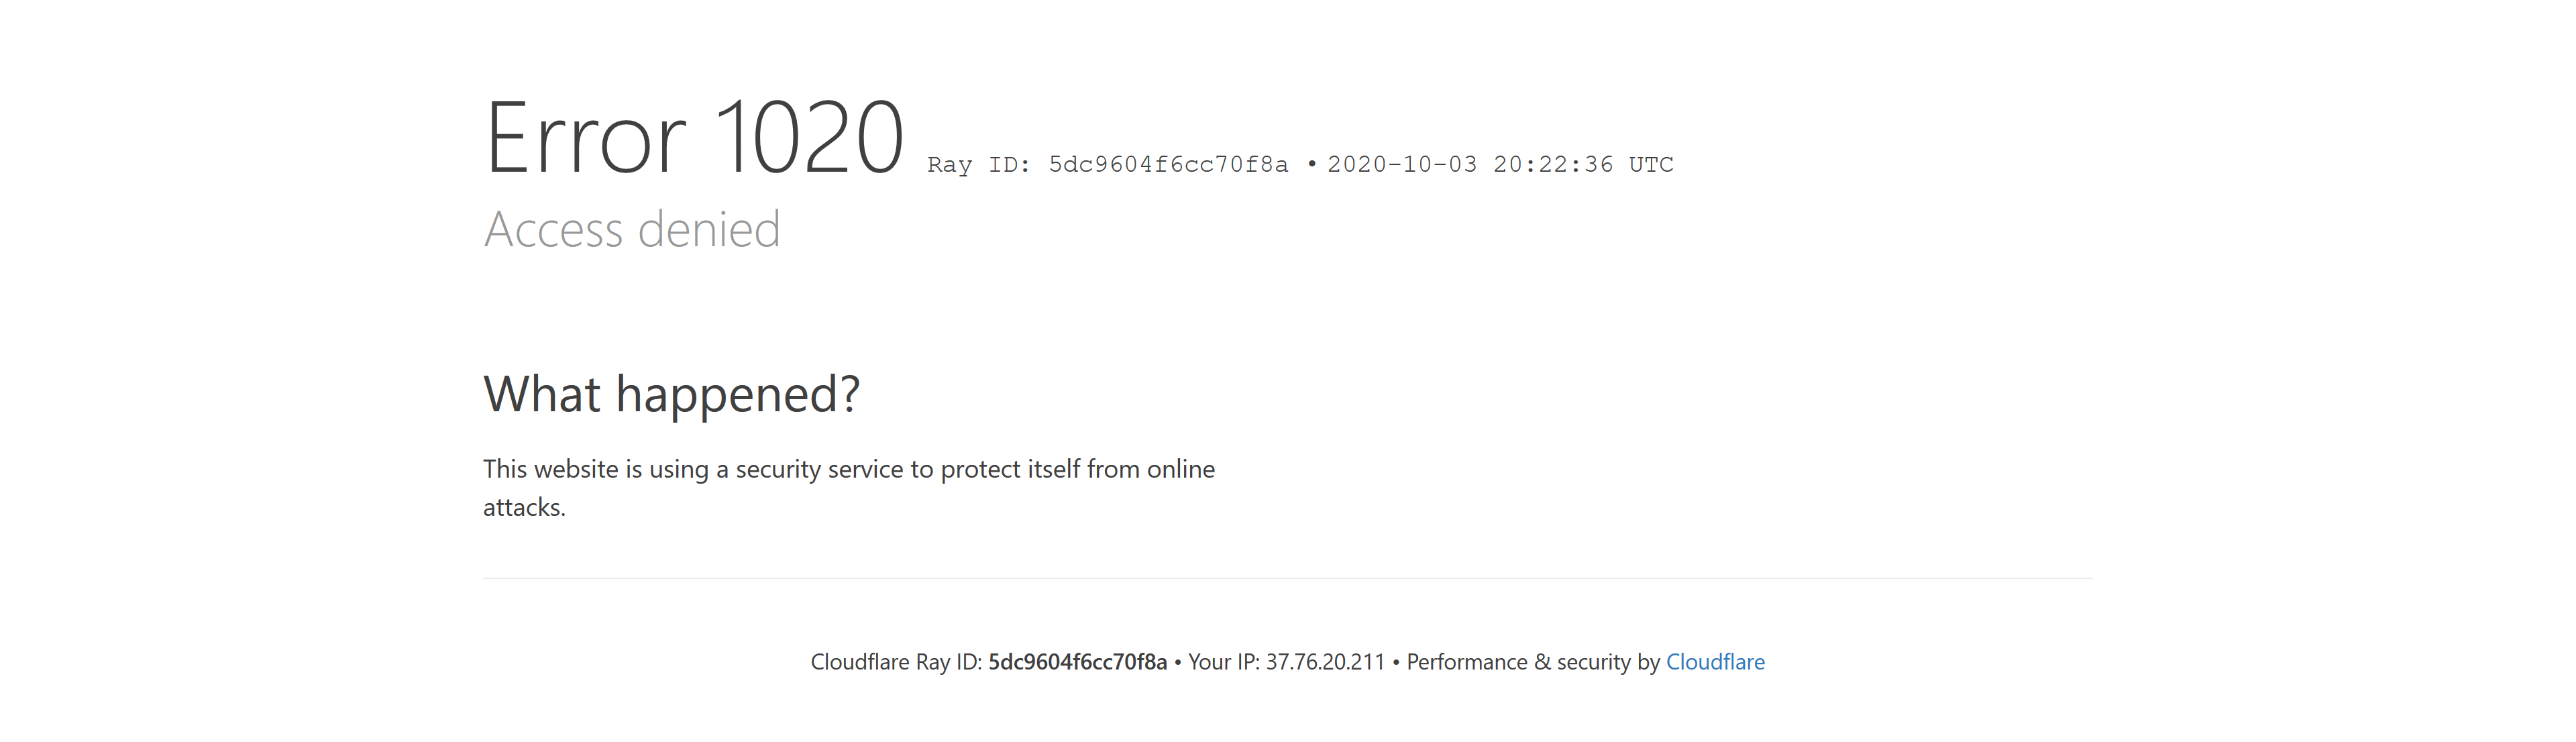This screenshot has width=2576, height=742.
Task: Click the Access denied subtitle
Action: [632, 229]
